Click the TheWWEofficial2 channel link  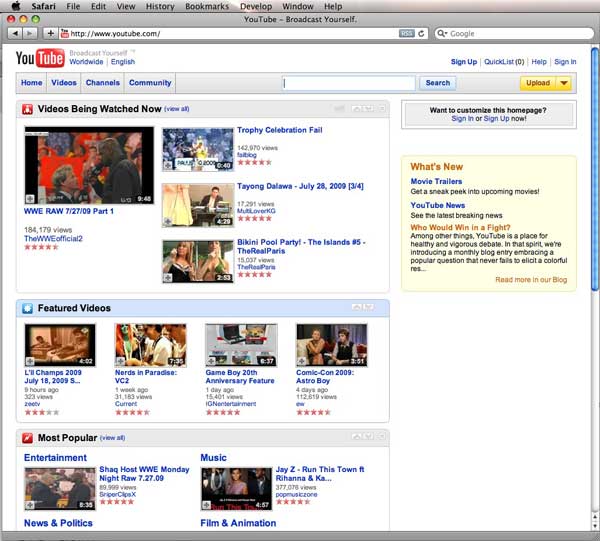coord(53,238)
